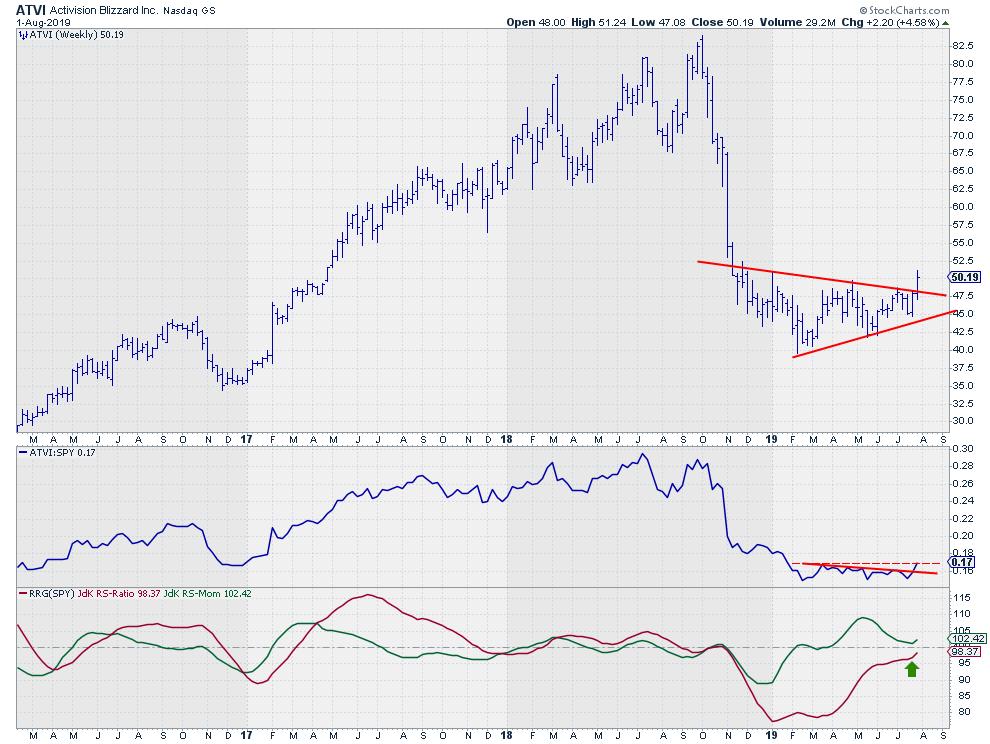This screenshot has width=990, height=744.
Task: Click the year 18 label on the price panel axis
Action: [506, 439]
